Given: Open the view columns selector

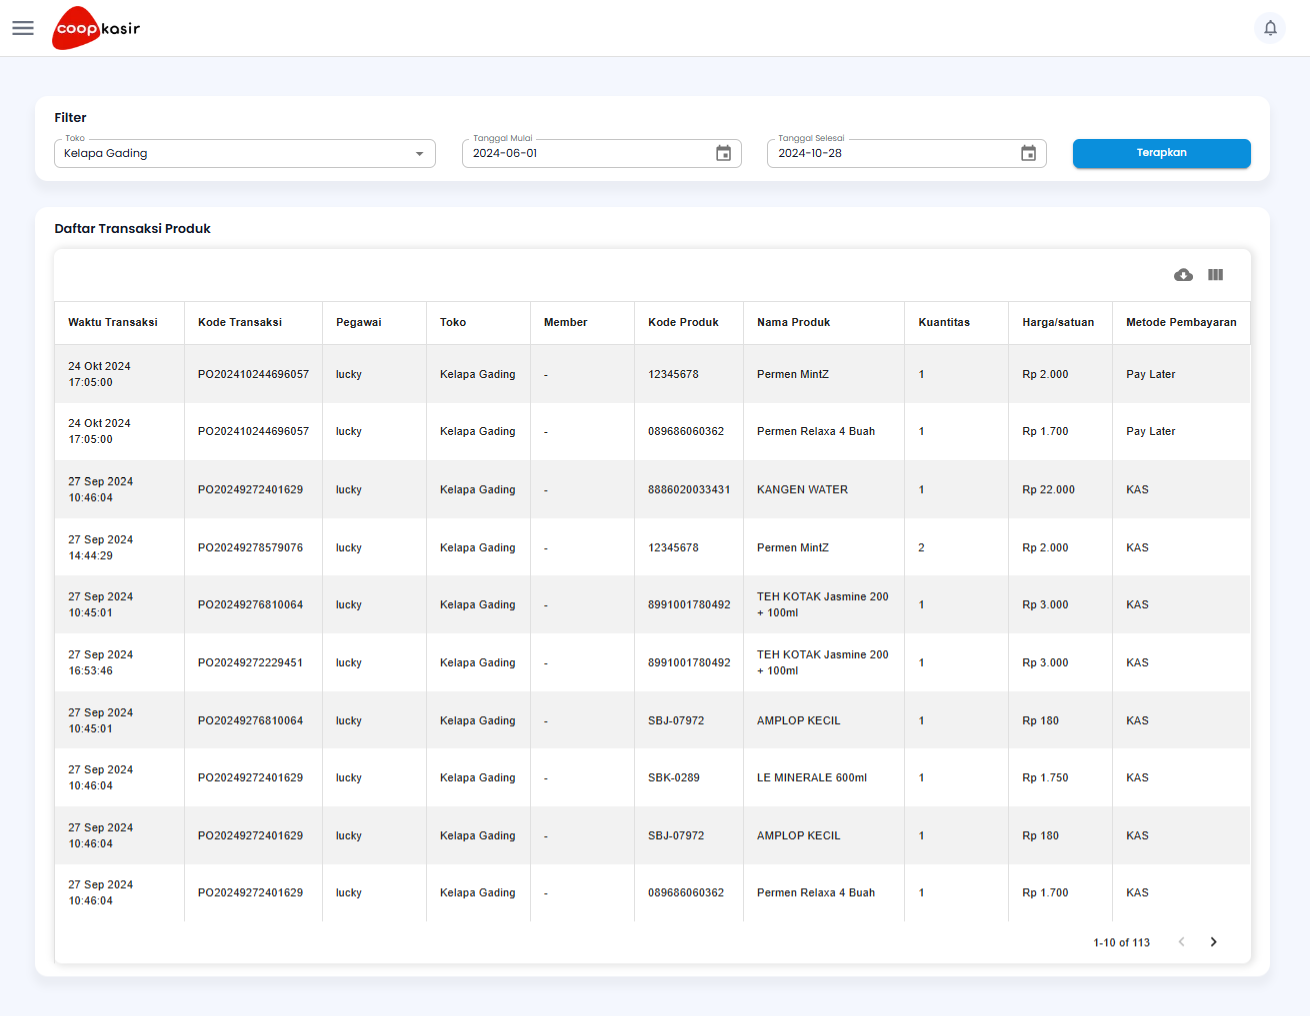Looking at the screenshot, I should 1215,275.
